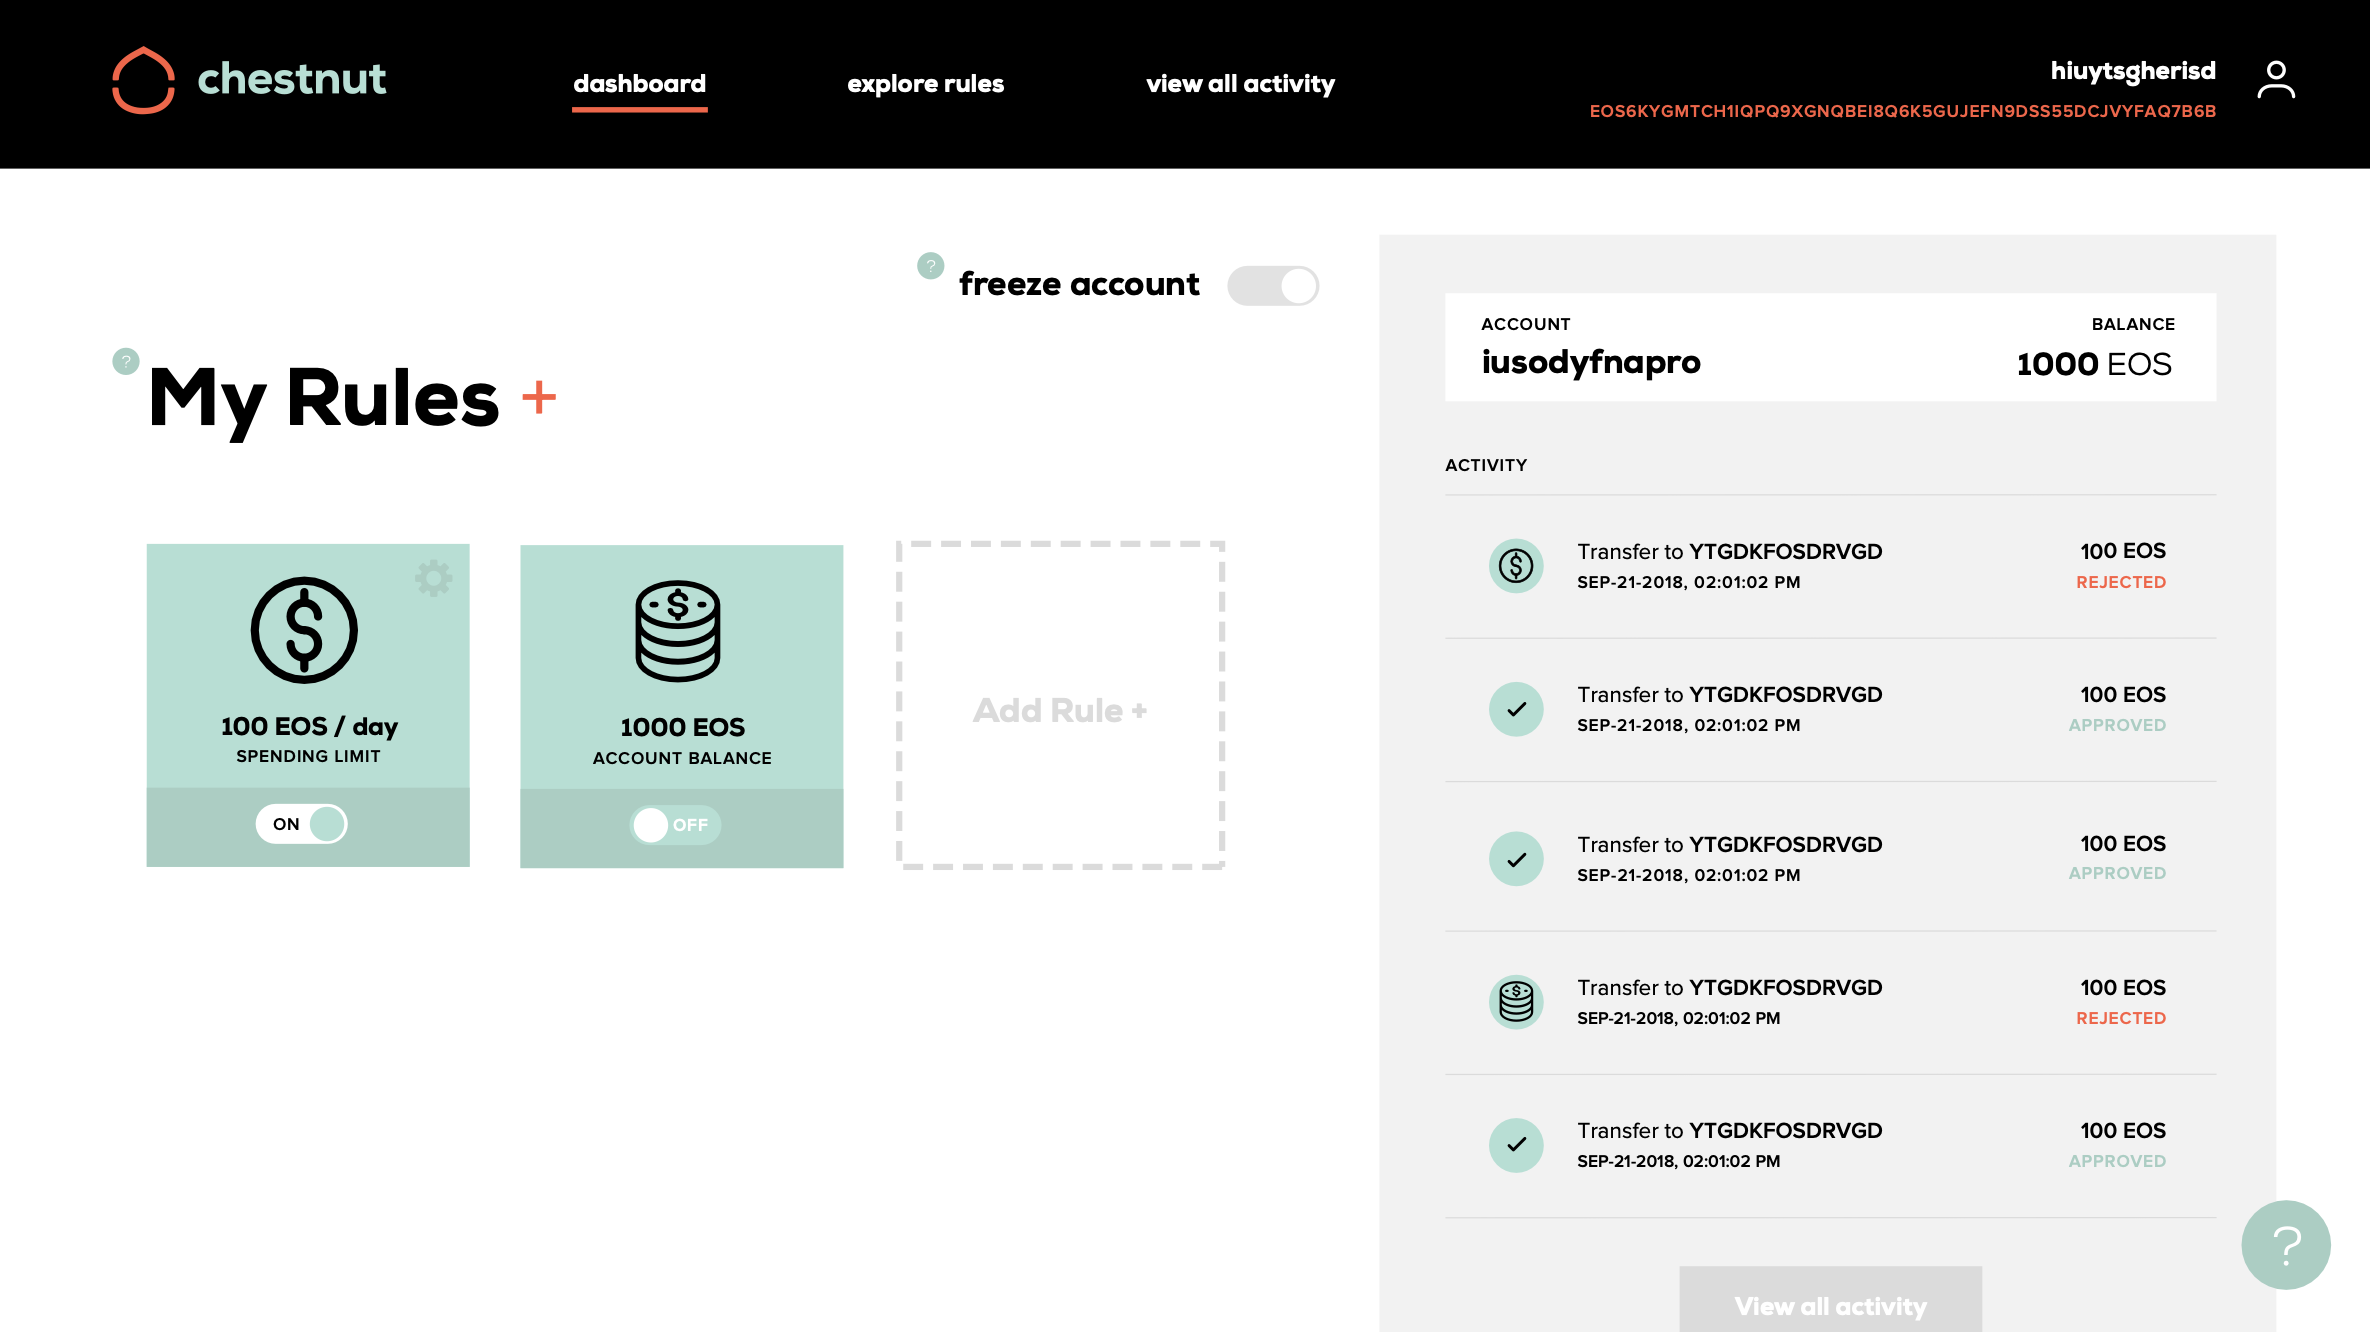The width and height of the screenshot is (2370, 1332).
Task: Open the user profile icon
Action: click(x=2275, y=80)
